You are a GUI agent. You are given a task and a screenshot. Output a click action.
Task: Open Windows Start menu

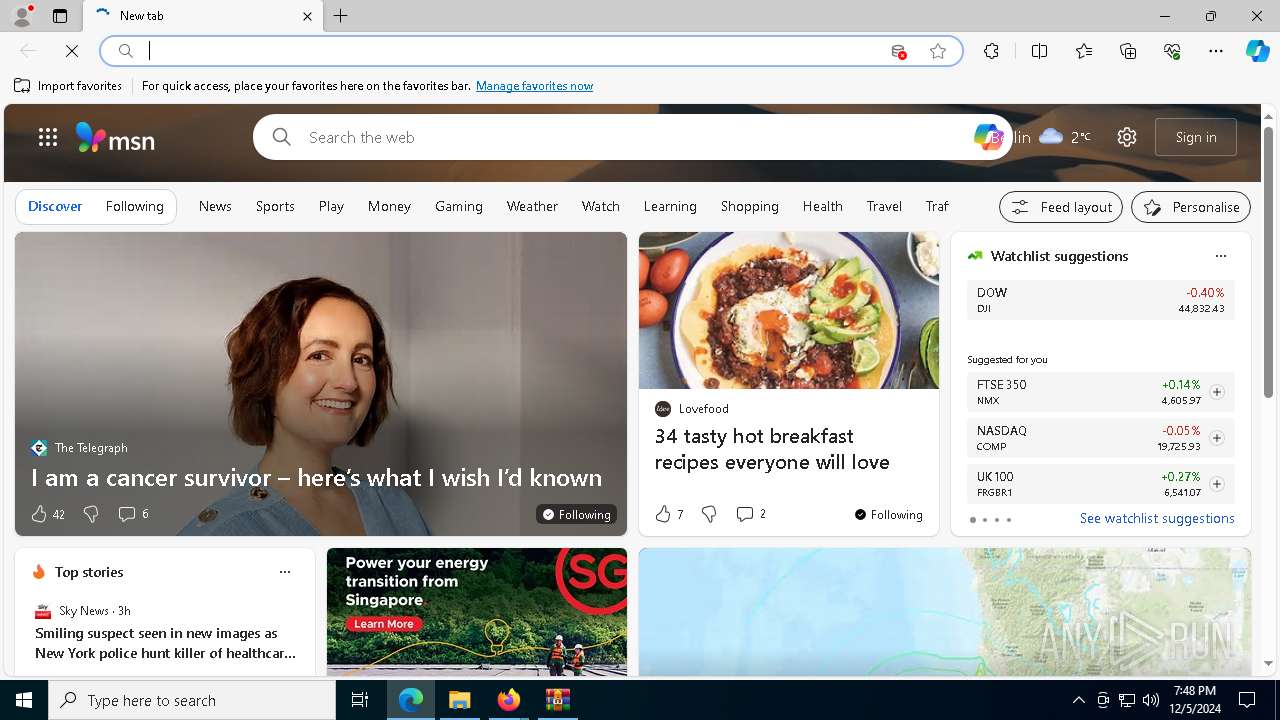point(24,700)
